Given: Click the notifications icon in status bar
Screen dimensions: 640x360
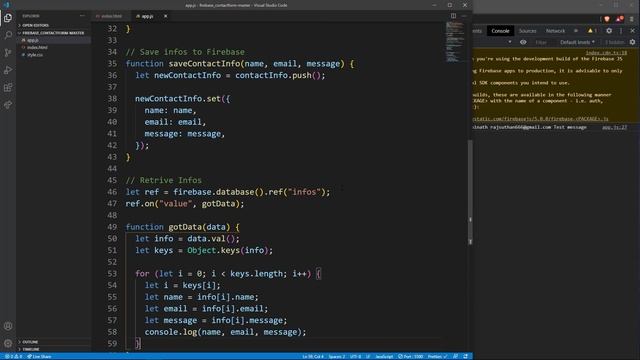Looking at the screenshot, I should click(465, 356).
